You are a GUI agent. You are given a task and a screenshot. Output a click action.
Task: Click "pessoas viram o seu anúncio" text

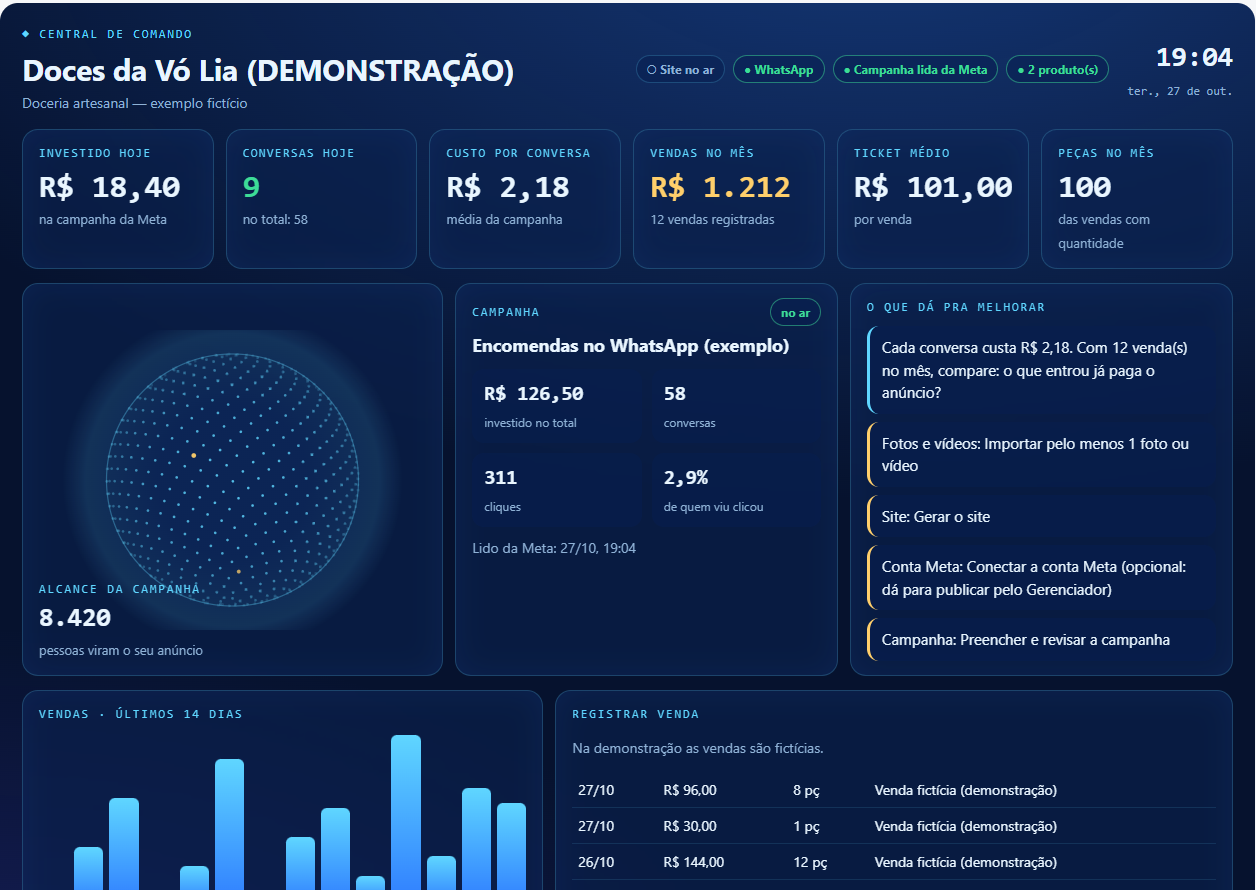(x=121, y=651)
